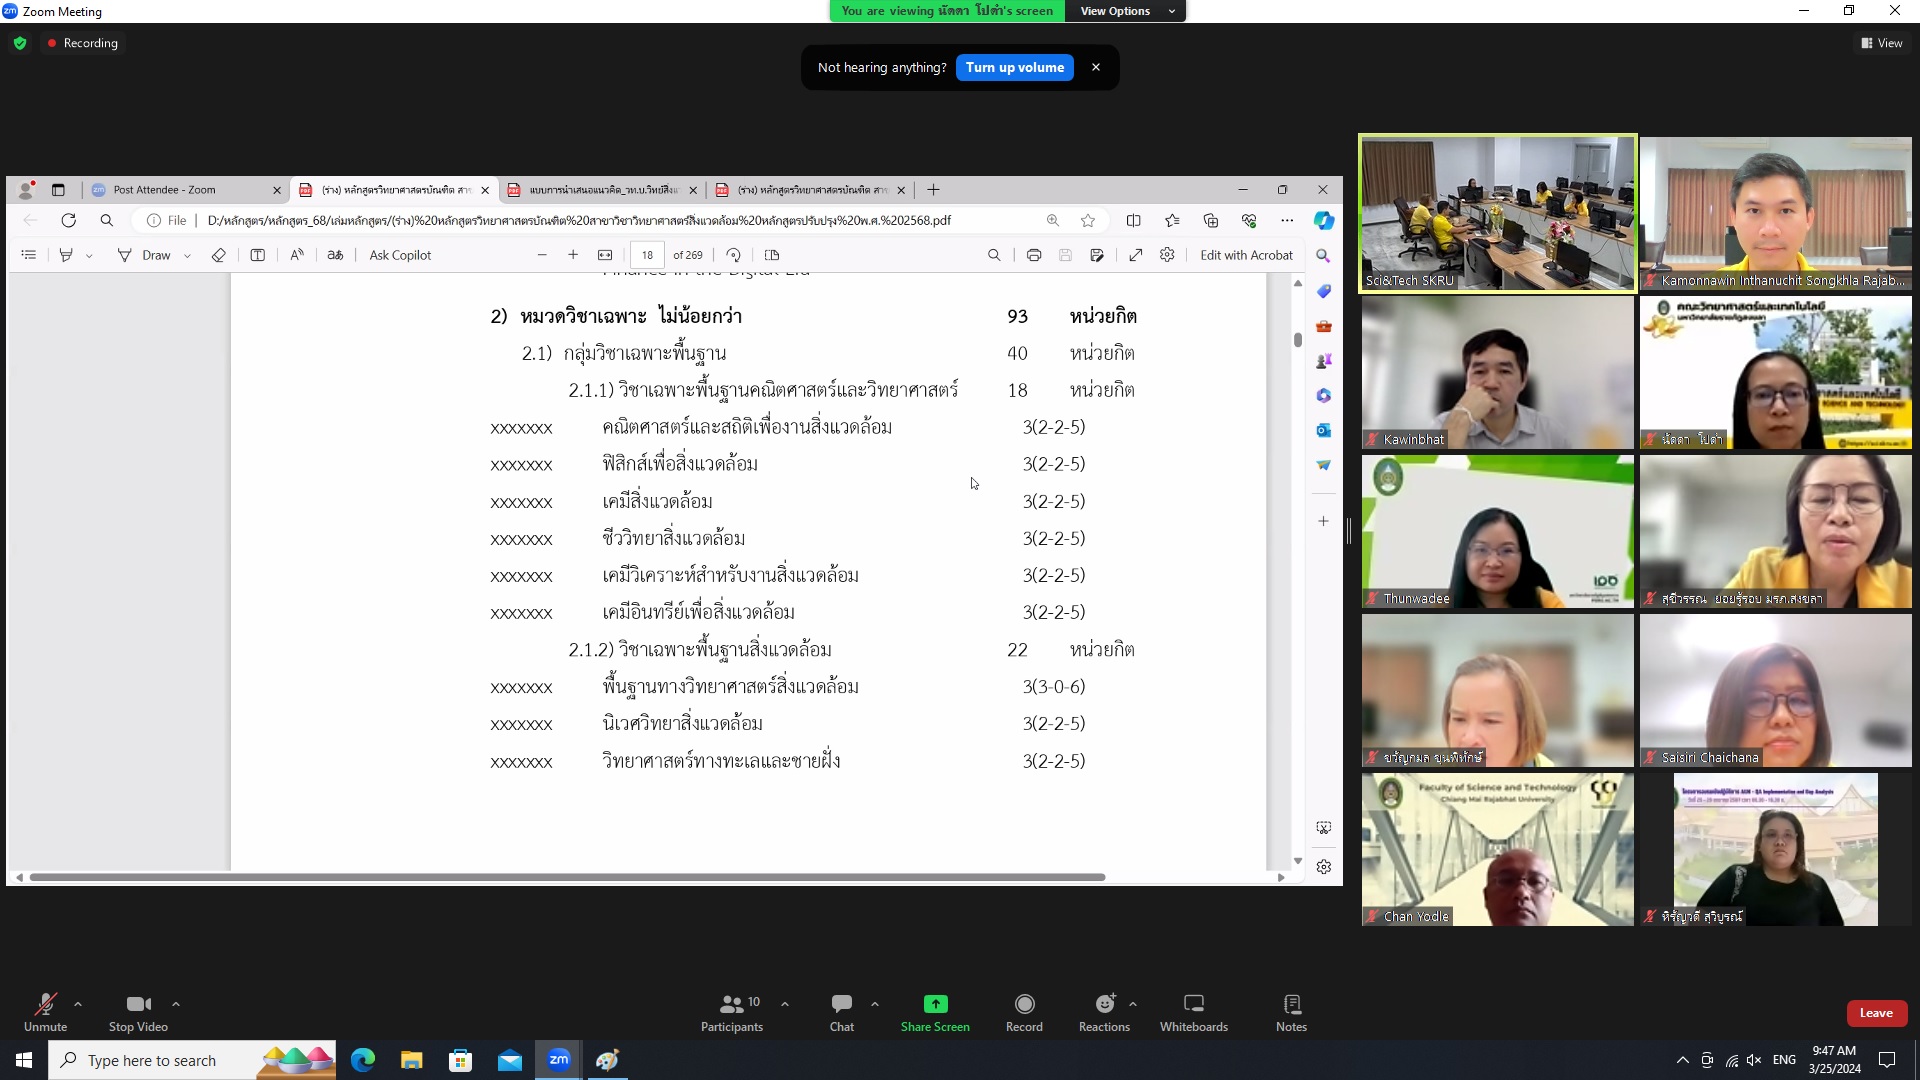Toggle fit to width in PDF viewer

tap(605, 255)
